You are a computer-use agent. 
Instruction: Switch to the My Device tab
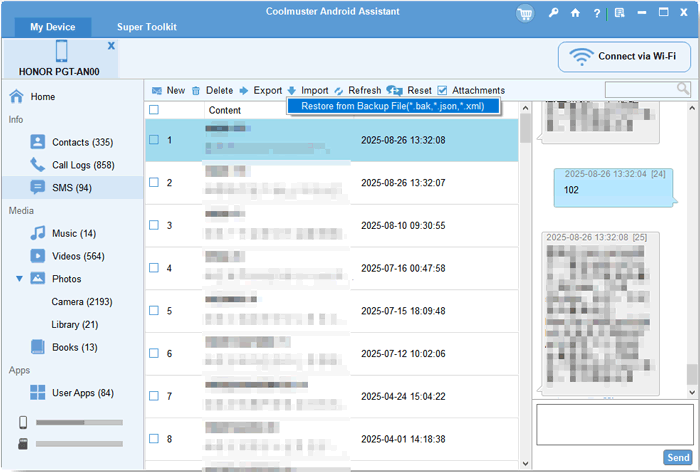(53, 27)
